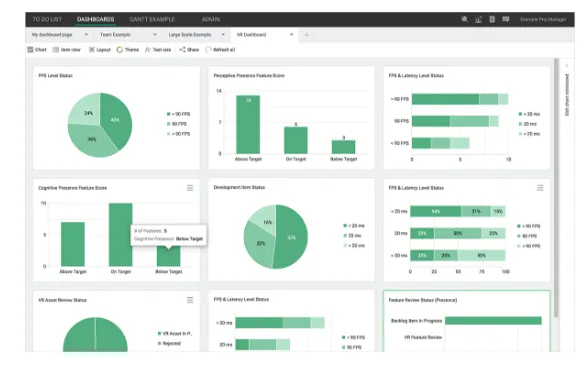The height and width of the screenshot is (381, 588).
Task: Select the 24% slice of FPS Level Status pie
Action: point(87,111)
